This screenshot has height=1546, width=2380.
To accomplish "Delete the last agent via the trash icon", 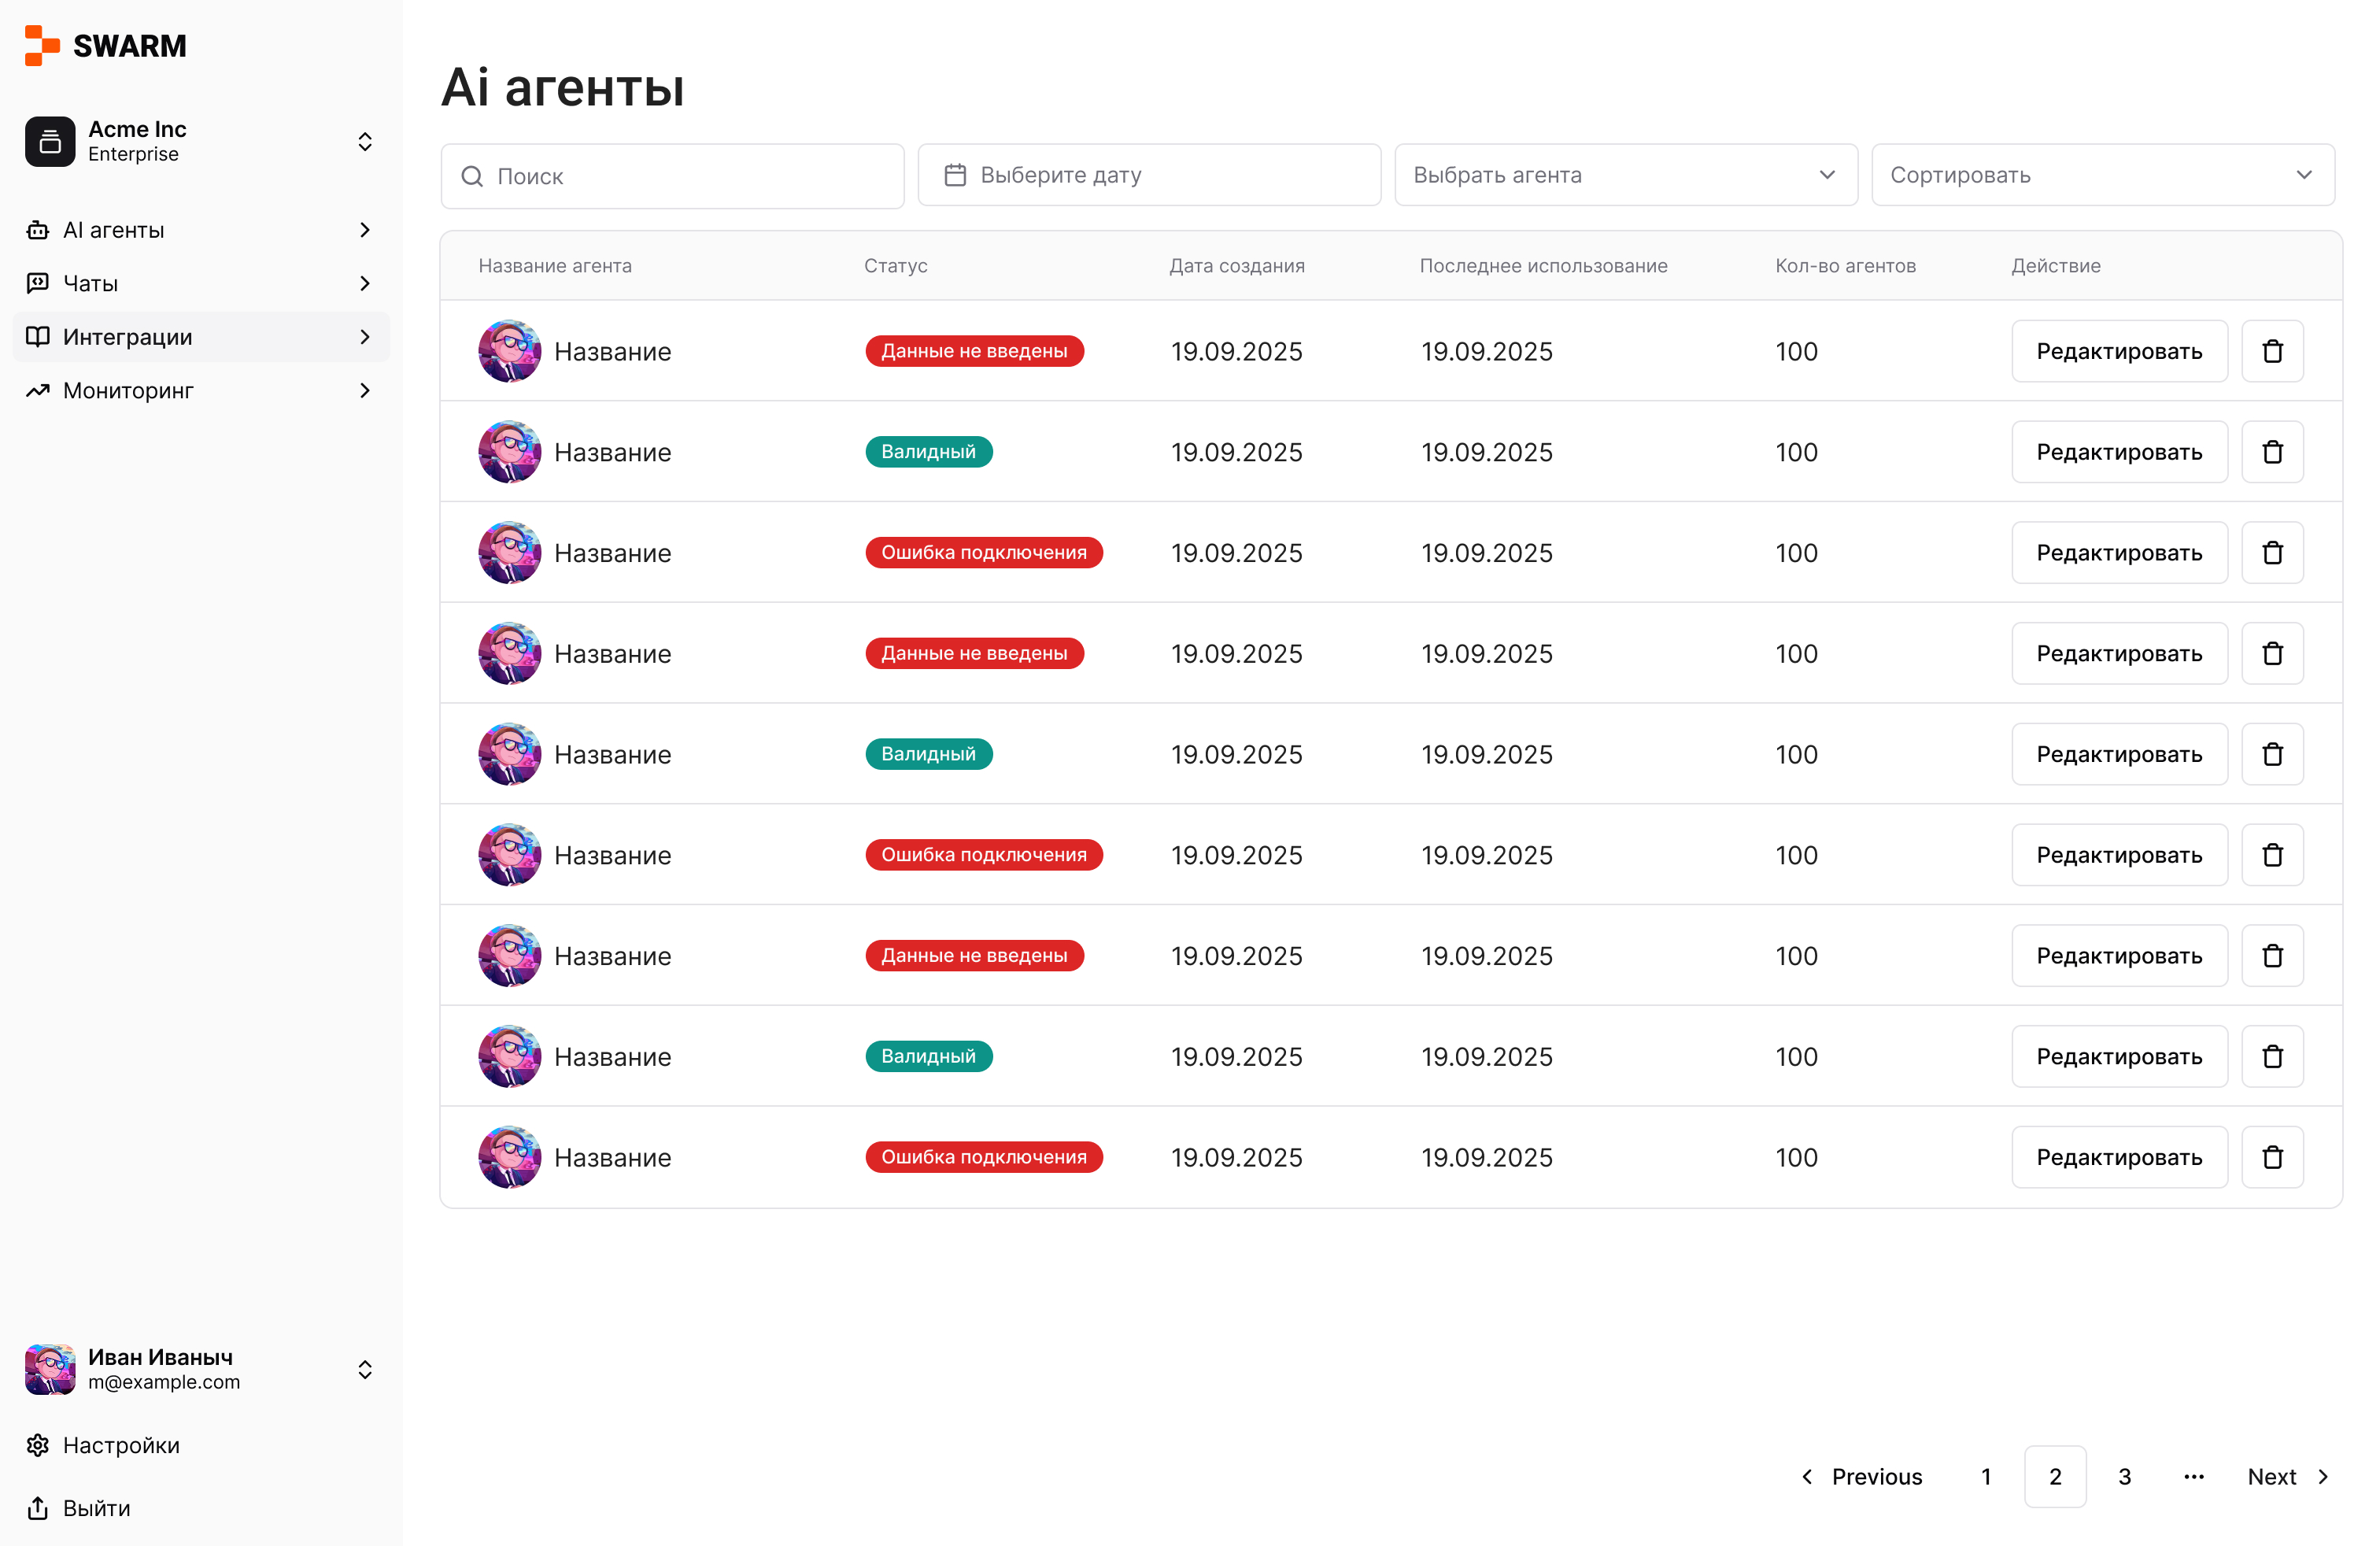I will [x=2271, y=1157].
